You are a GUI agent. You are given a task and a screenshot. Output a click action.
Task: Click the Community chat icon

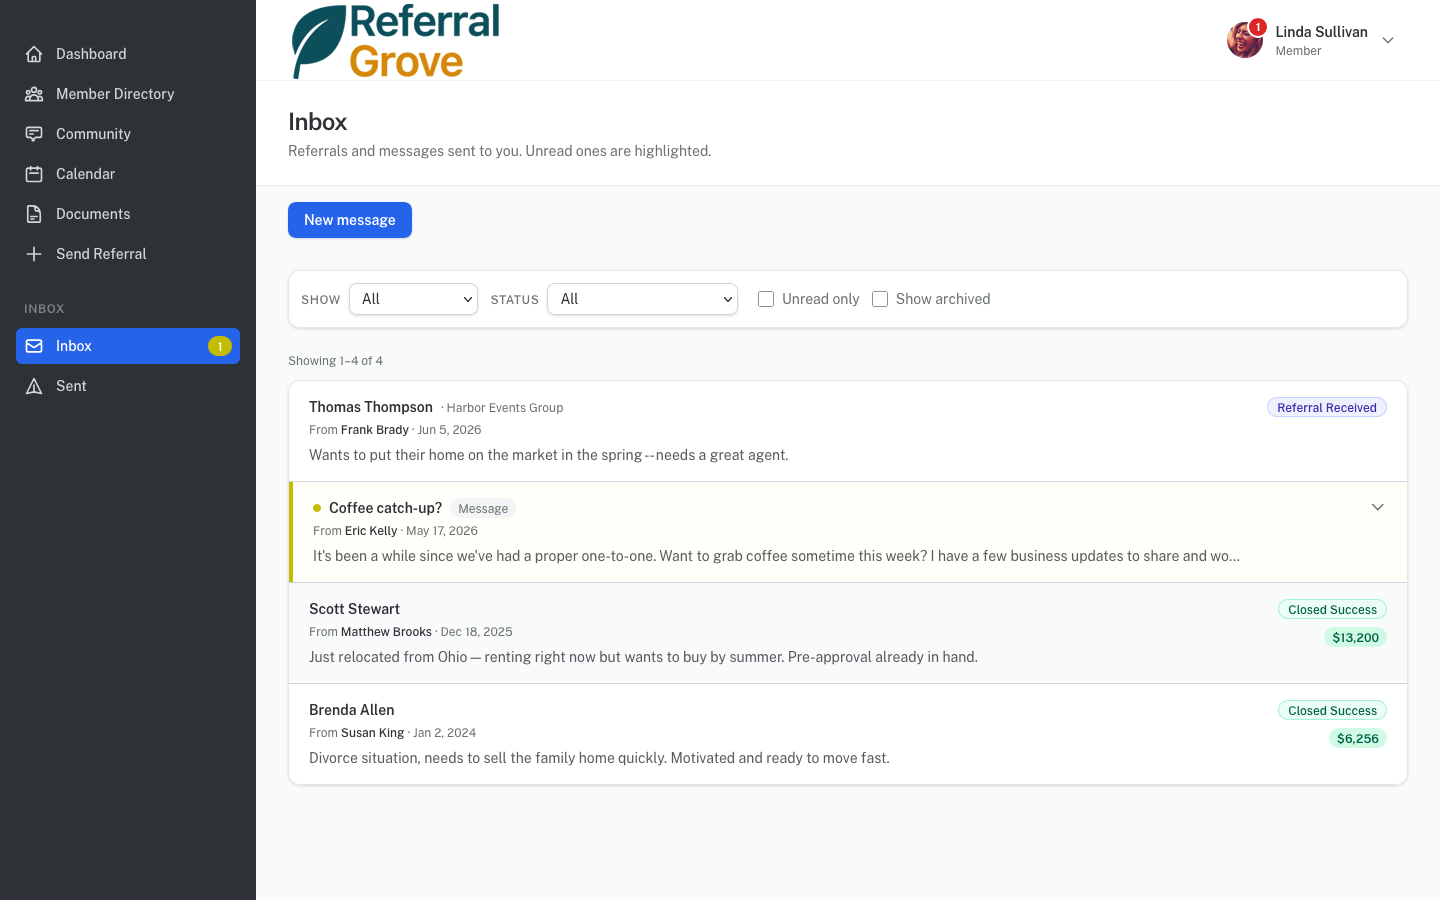click(x=34, y=134)
